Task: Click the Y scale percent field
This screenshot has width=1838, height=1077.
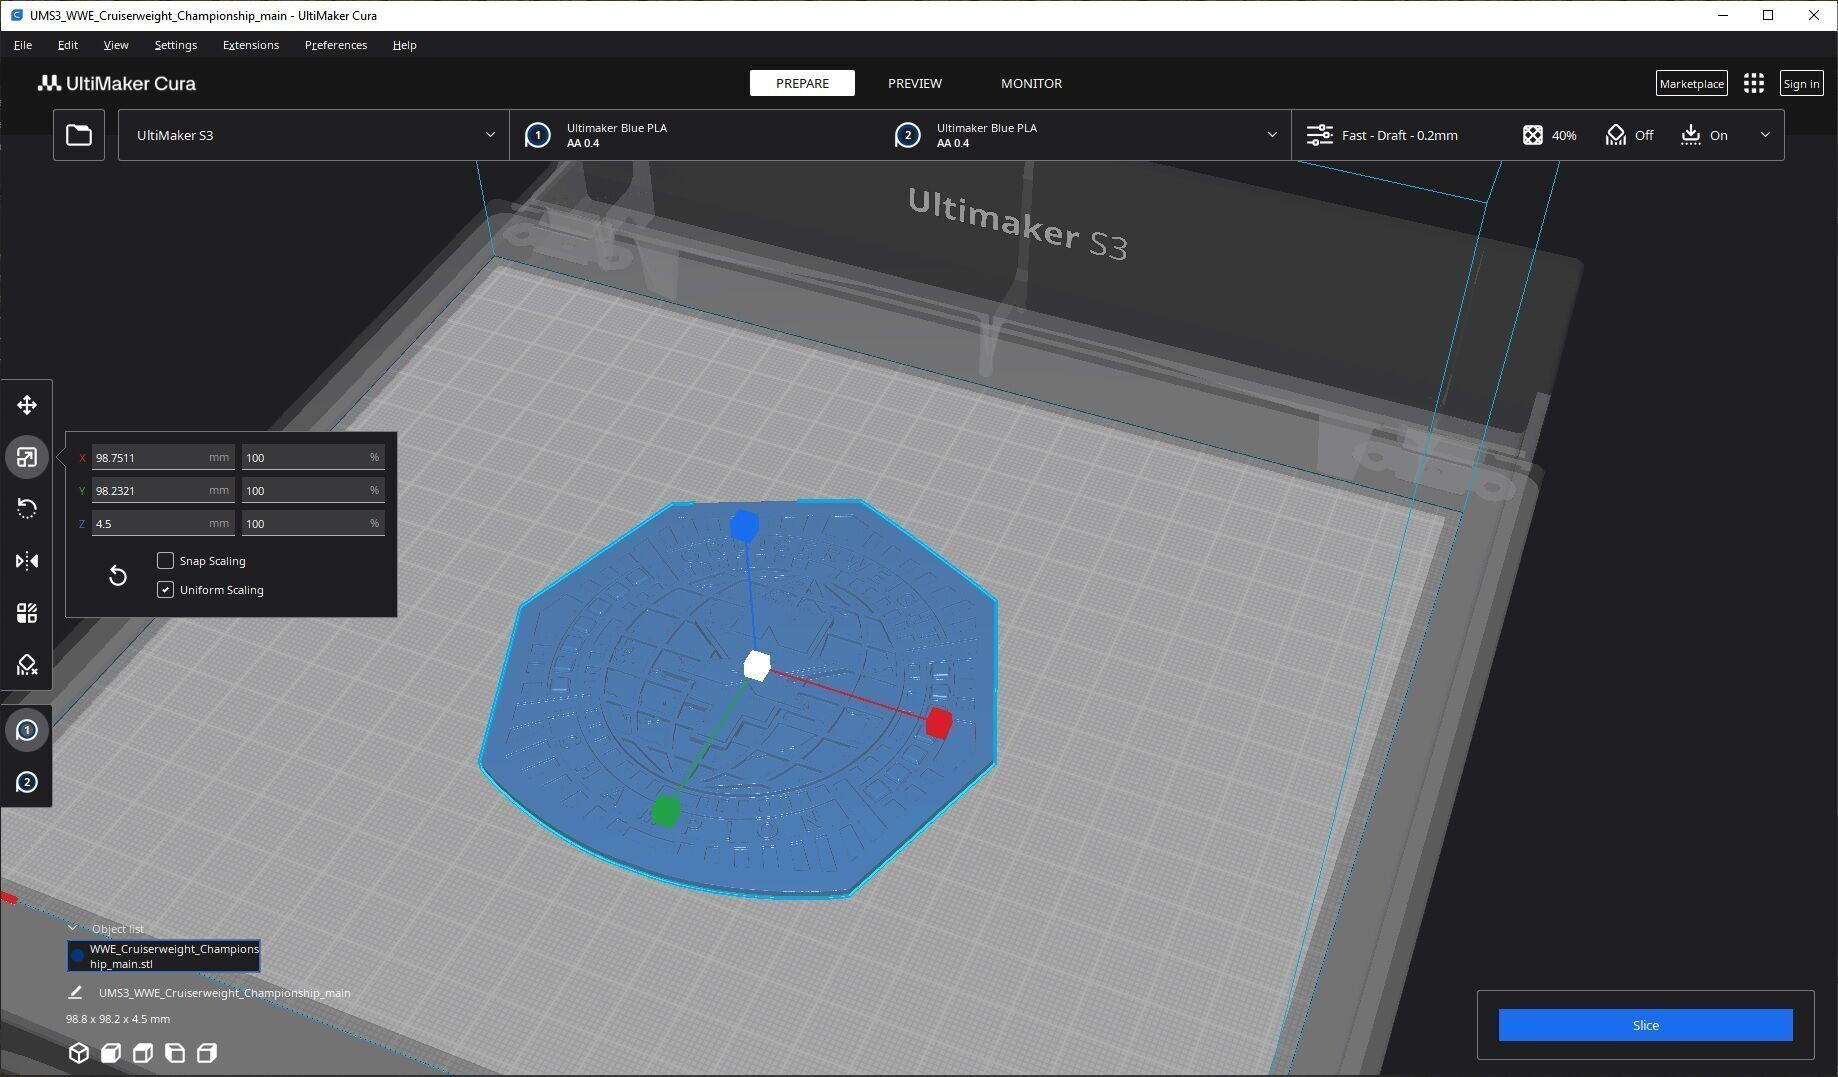Action: 313,490
